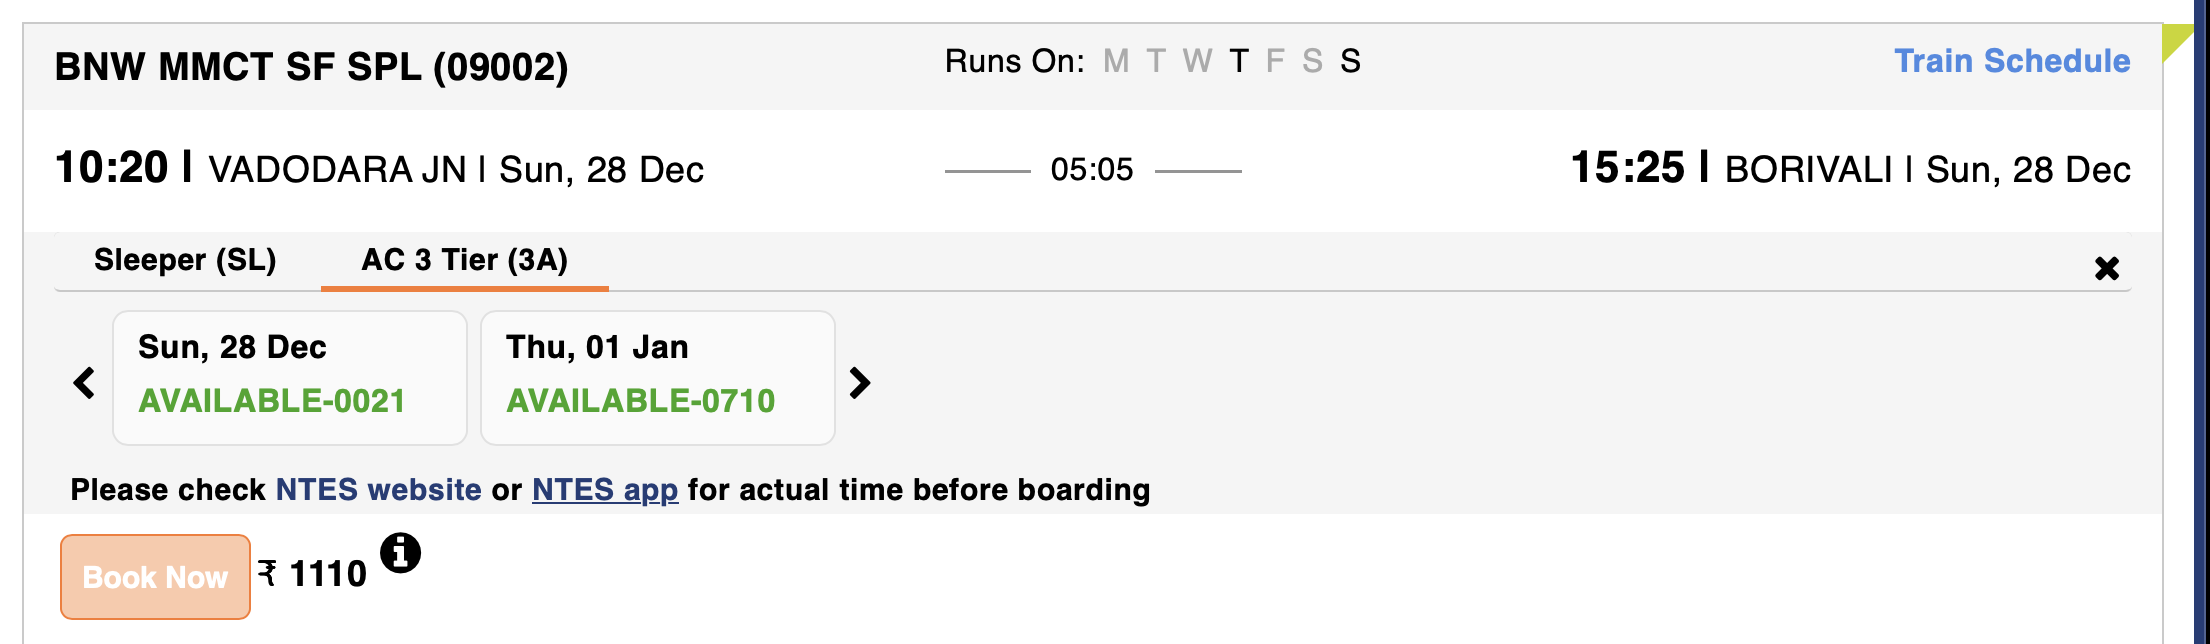Click the 15:25 Borivali arrival details

tap(1849, 169)
